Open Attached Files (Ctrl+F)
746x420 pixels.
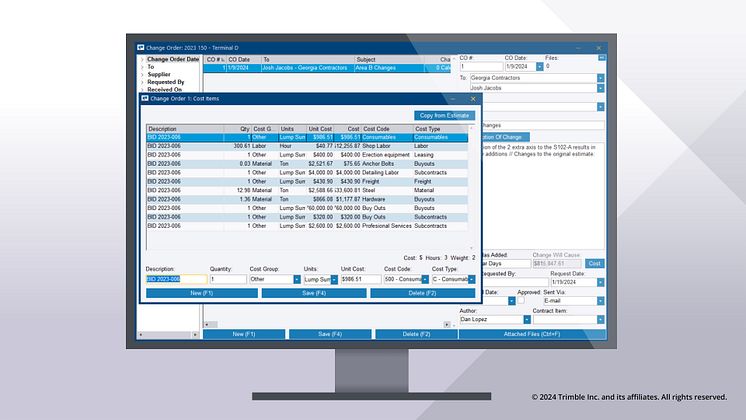point(531,333)
